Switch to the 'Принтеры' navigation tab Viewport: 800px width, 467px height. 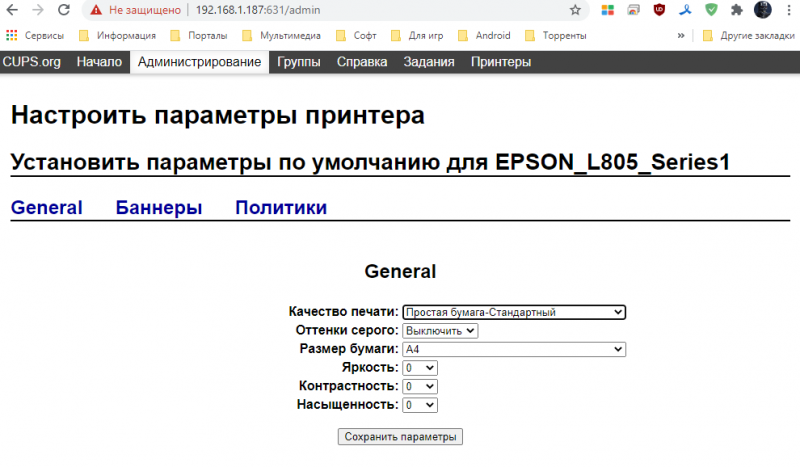501,62
